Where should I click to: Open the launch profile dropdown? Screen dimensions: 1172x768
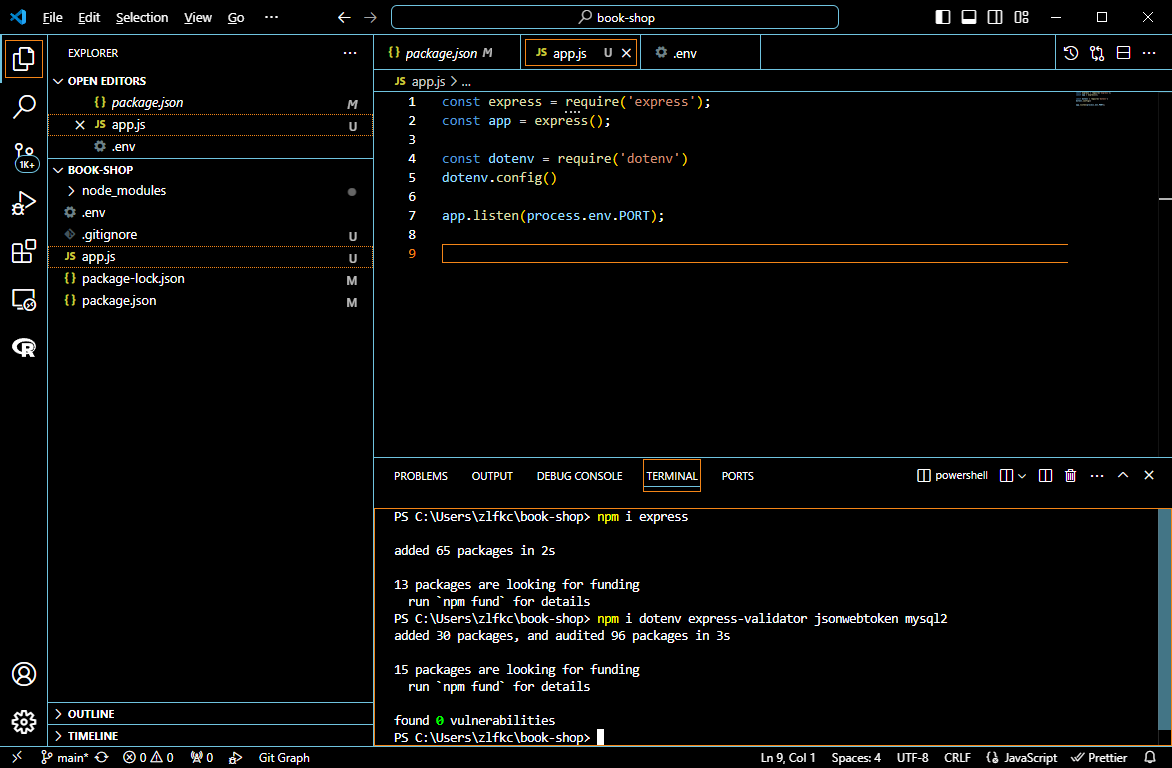(x=1022, y=476)
